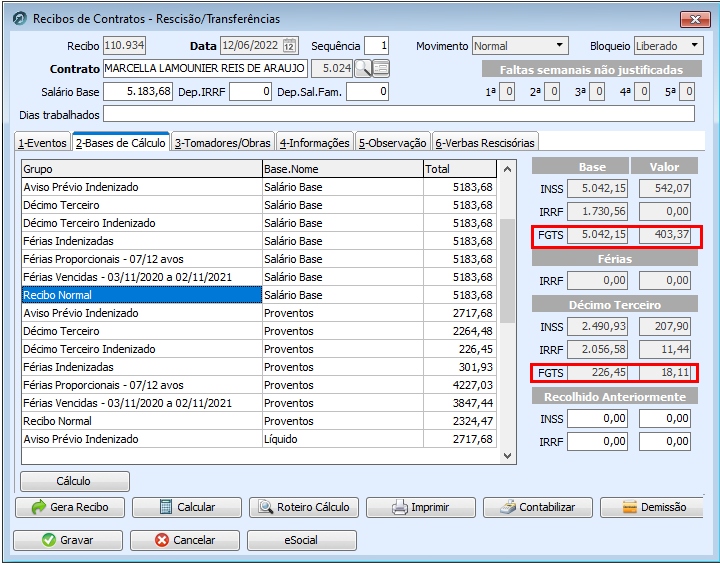
Task: Click Recolhido Anteriormente IRRF valor field
Action: coord(665,441)
